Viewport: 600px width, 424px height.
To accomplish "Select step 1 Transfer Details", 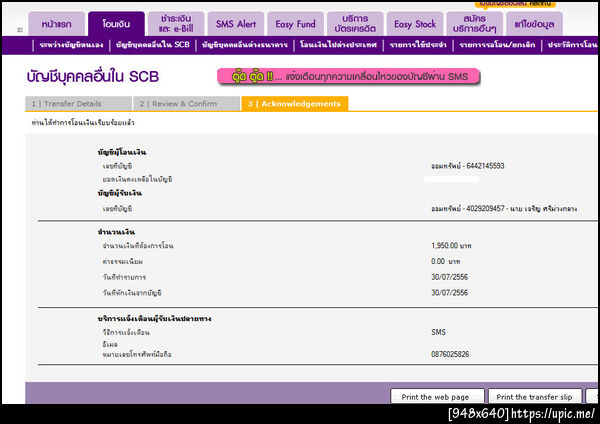I will 78,104.
